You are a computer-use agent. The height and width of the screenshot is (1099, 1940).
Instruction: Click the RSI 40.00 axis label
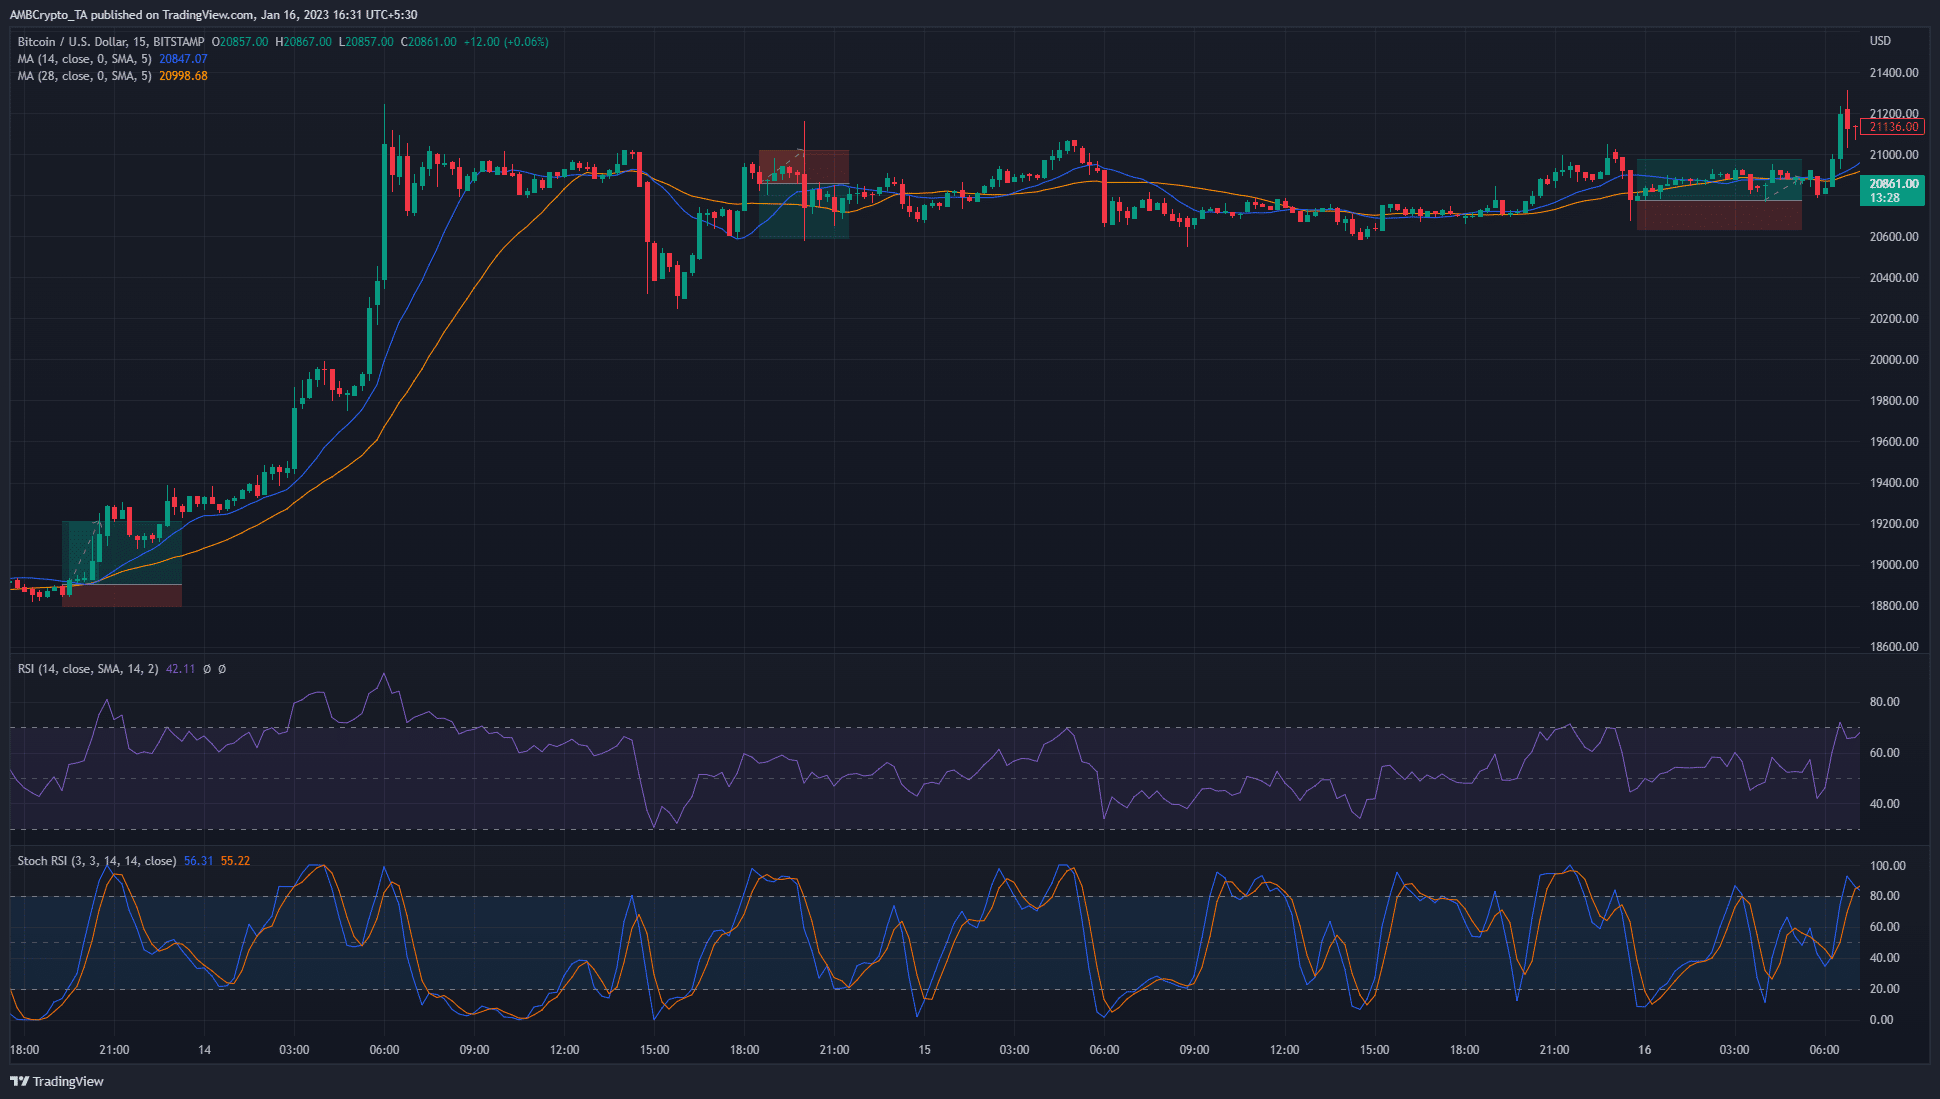coord(1885,804)
